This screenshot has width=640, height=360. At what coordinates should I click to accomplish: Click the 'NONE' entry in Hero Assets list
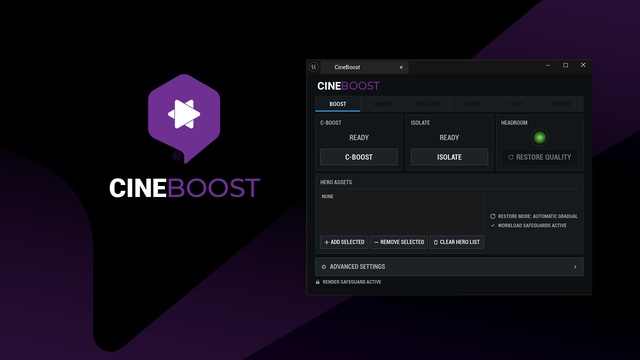(327, 196)
